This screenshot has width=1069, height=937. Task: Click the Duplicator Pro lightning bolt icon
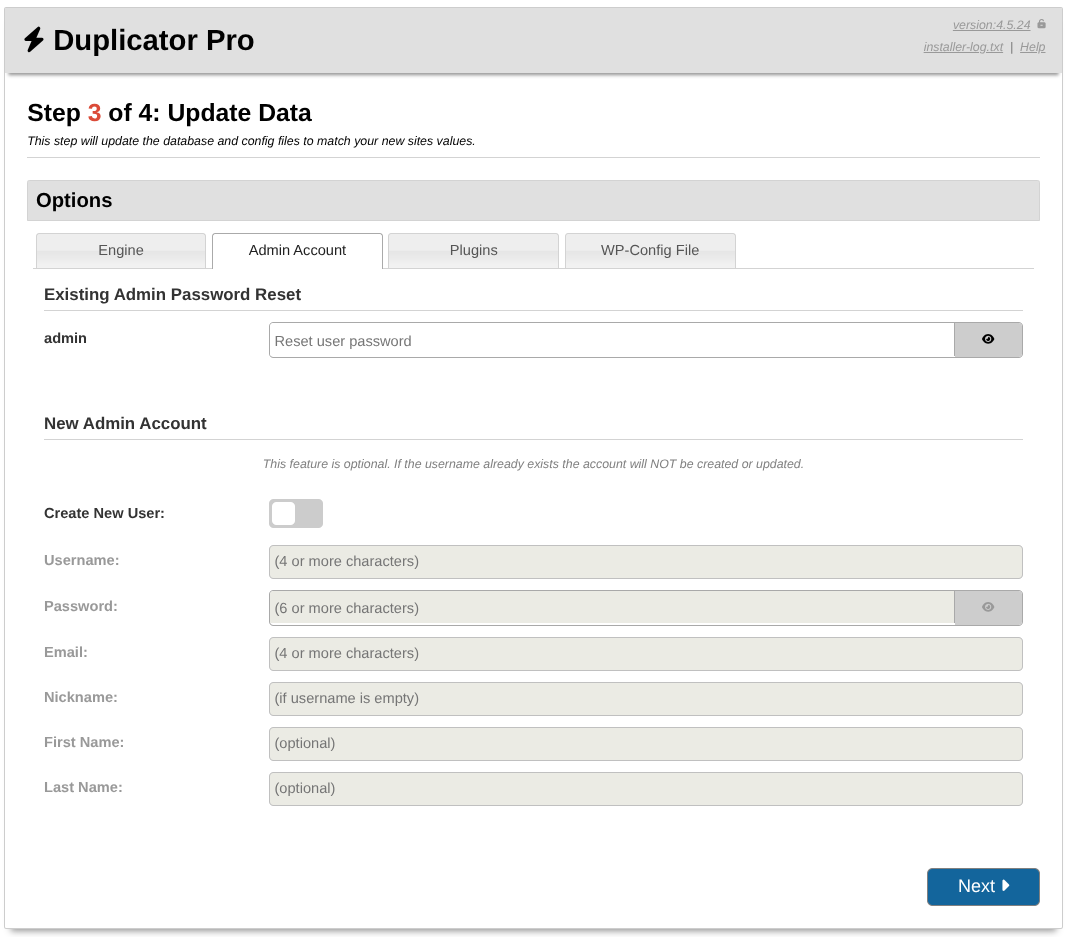34,40
